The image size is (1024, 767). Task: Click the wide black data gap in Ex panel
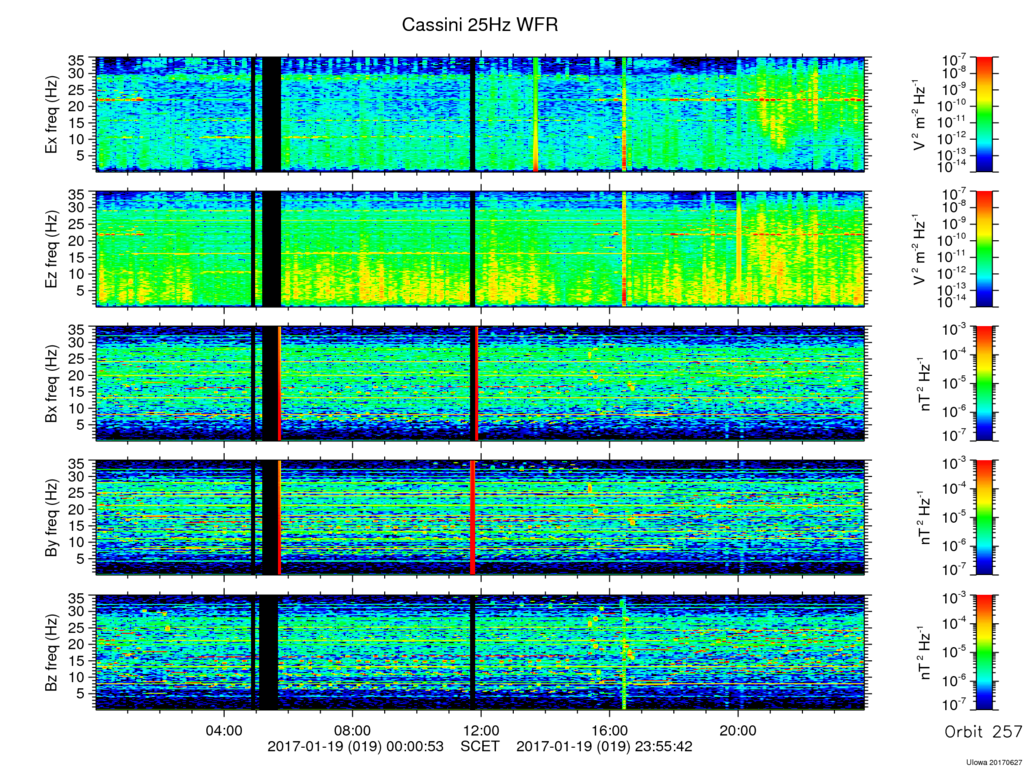coord(271,114)
